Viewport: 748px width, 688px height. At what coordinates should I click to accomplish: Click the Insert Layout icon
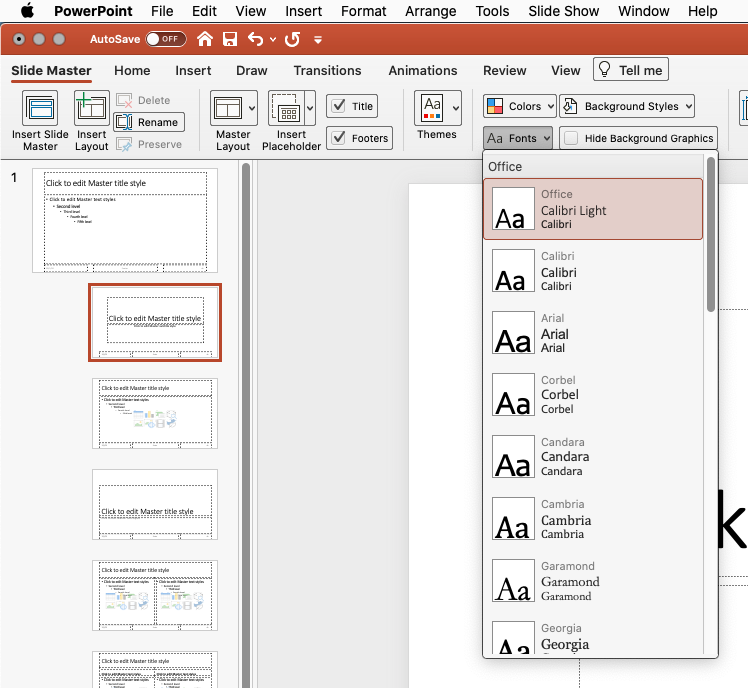[92, 108]
